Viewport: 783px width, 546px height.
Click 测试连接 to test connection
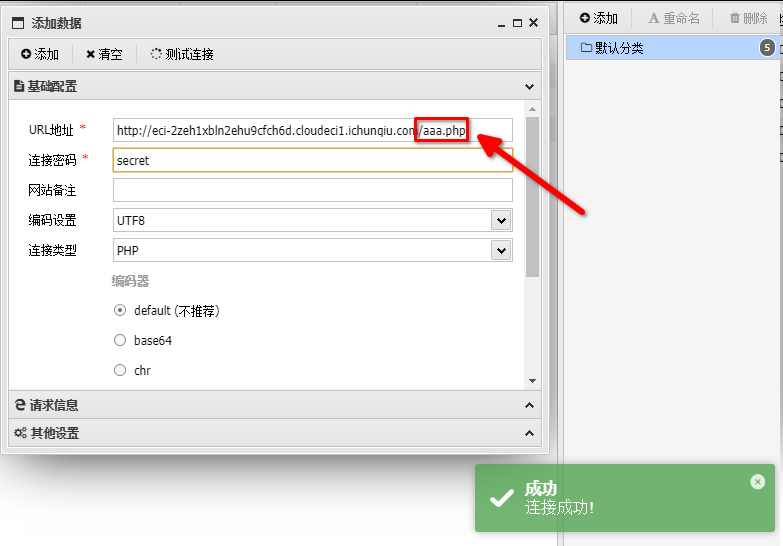point(182,55)
